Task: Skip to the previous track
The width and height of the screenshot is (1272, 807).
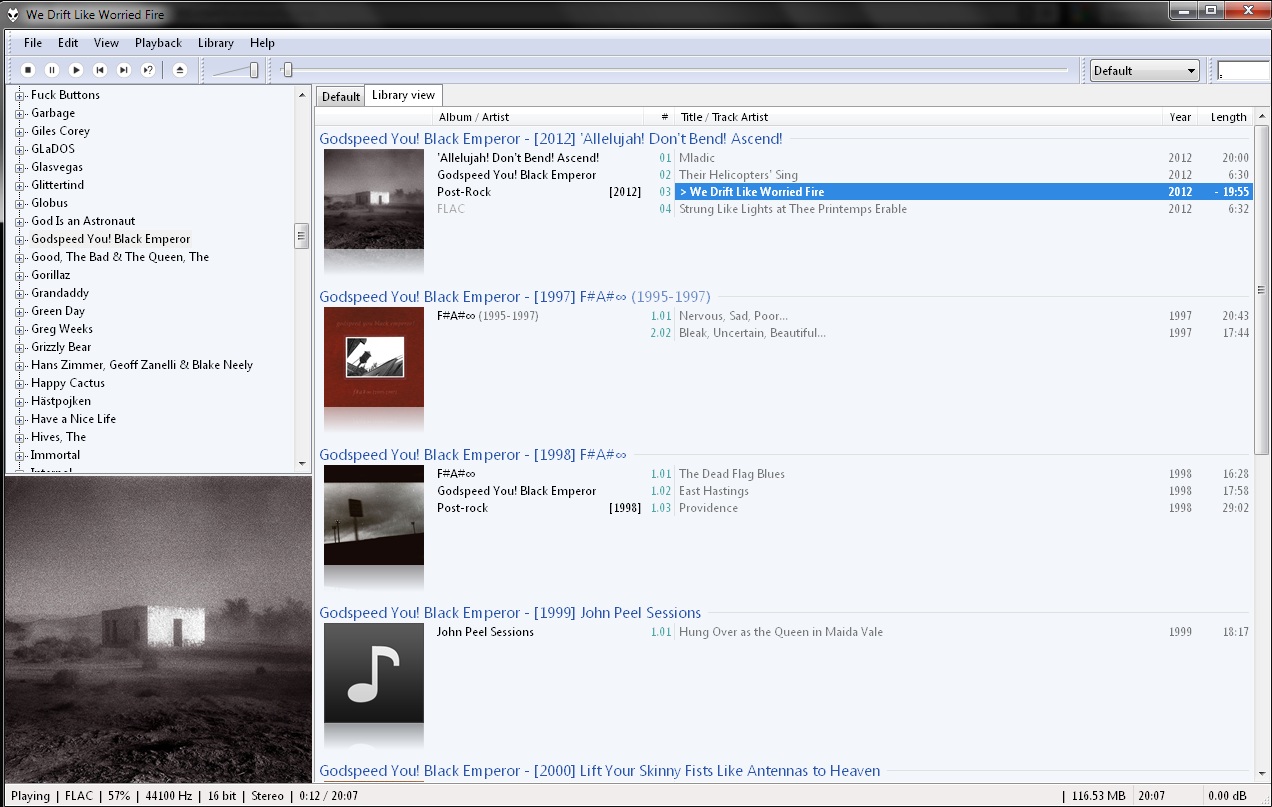Action: point(100,70)
